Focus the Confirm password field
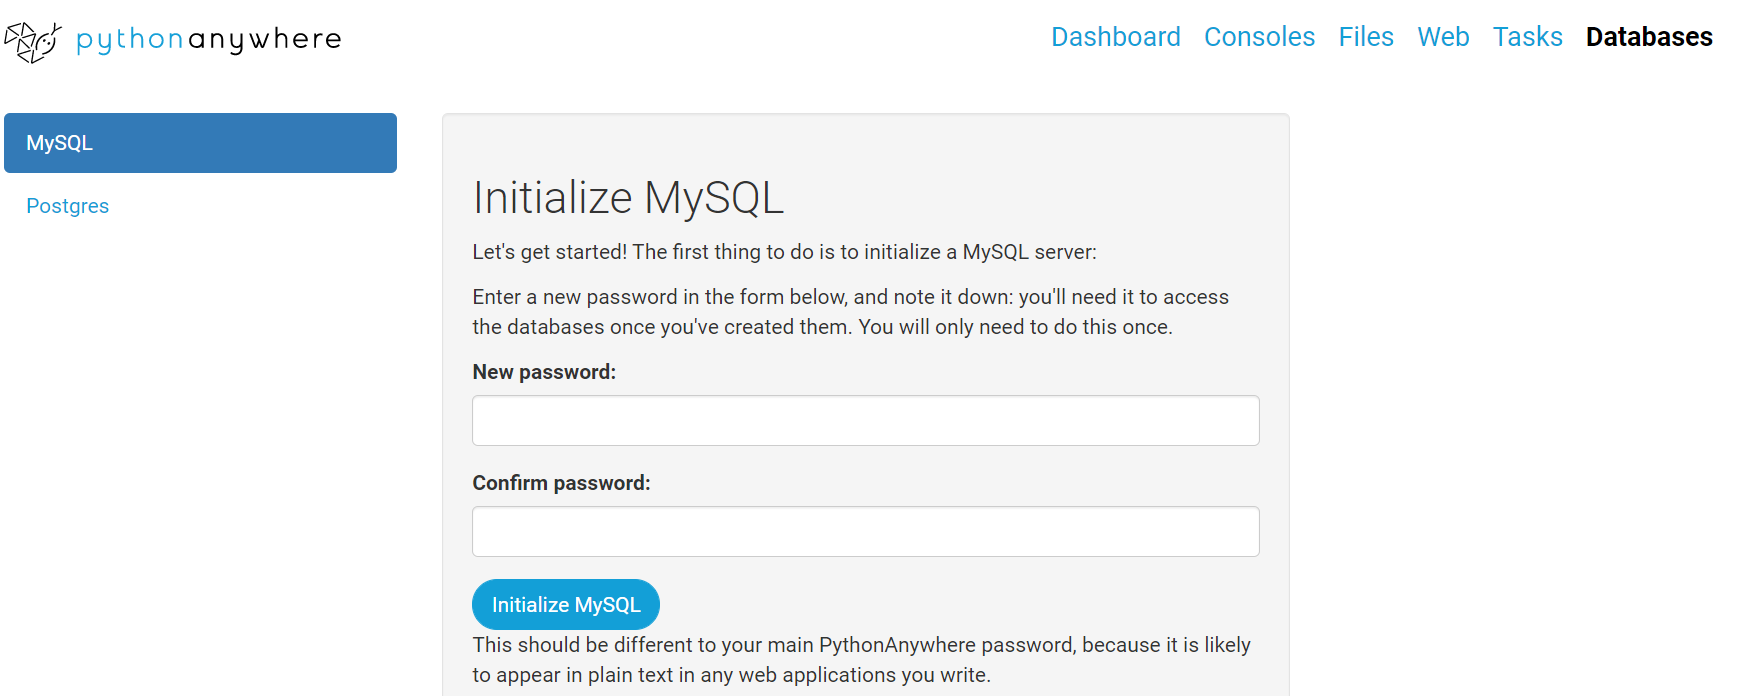Screen dimensions: 1762x696 [x=865, y=531]
